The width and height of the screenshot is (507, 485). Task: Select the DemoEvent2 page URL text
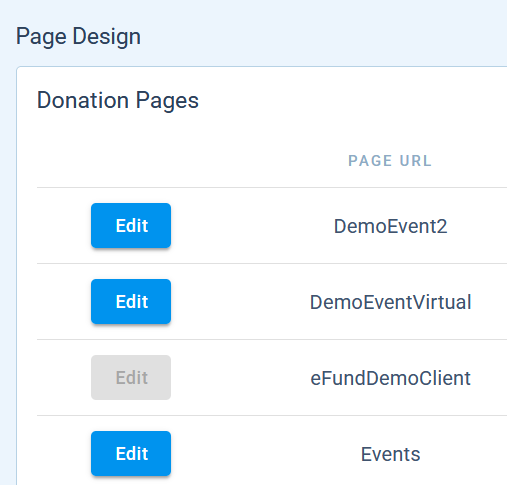pyautogui.click(x=390, y=226)
